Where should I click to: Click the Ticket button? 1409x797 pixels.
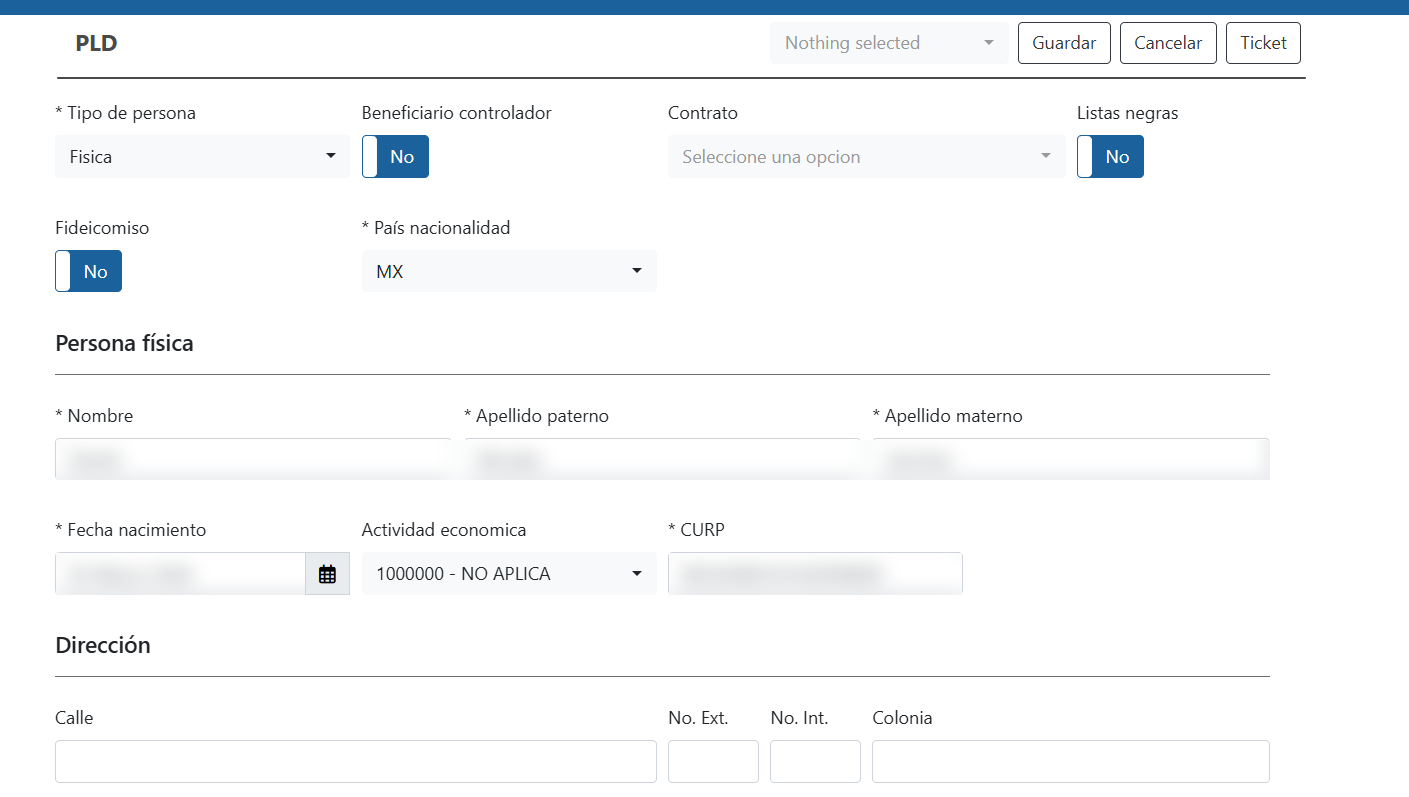(x=1263, y=43)
